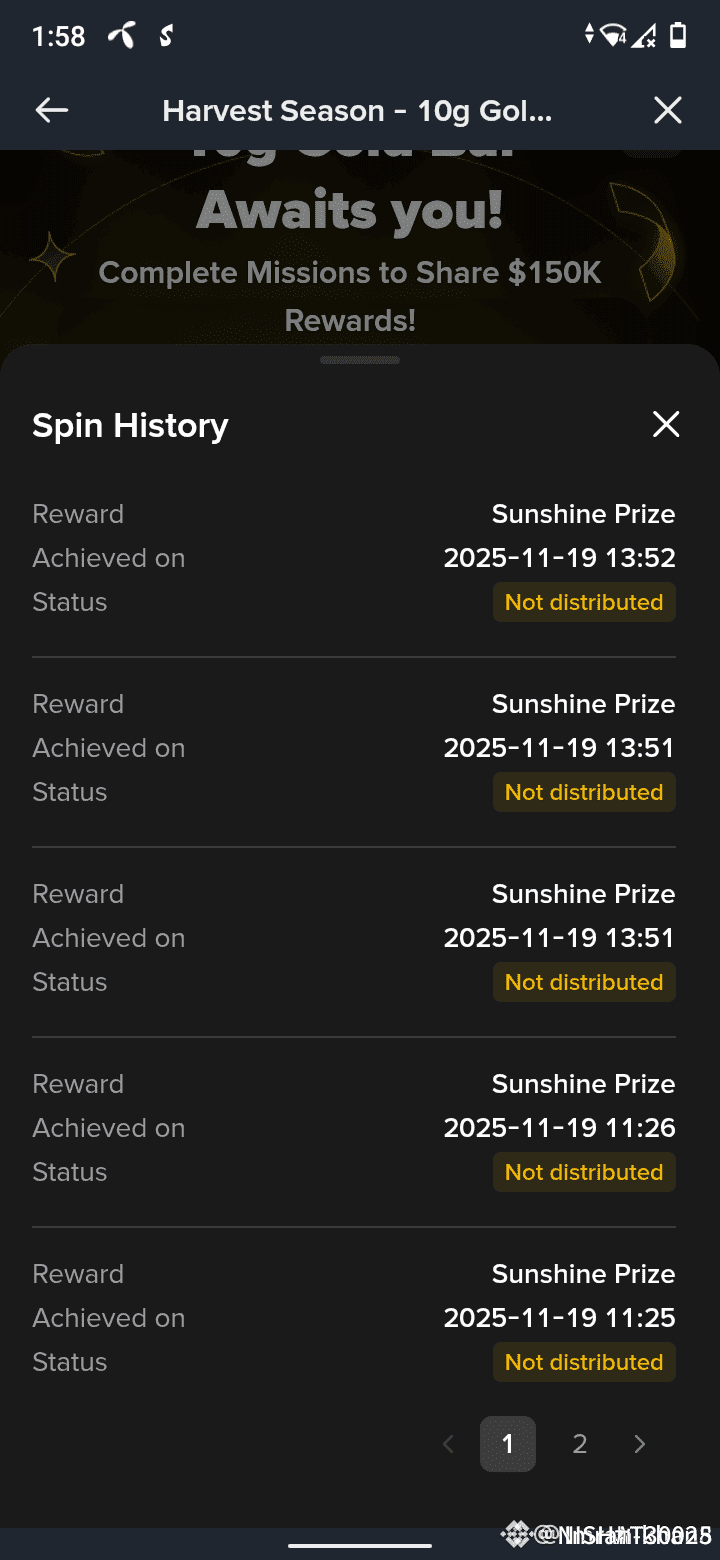Image resolution: width=720 pixels, height=1560 pixels.
Task: Tap the back arrow in header
Action: point(52,110)
